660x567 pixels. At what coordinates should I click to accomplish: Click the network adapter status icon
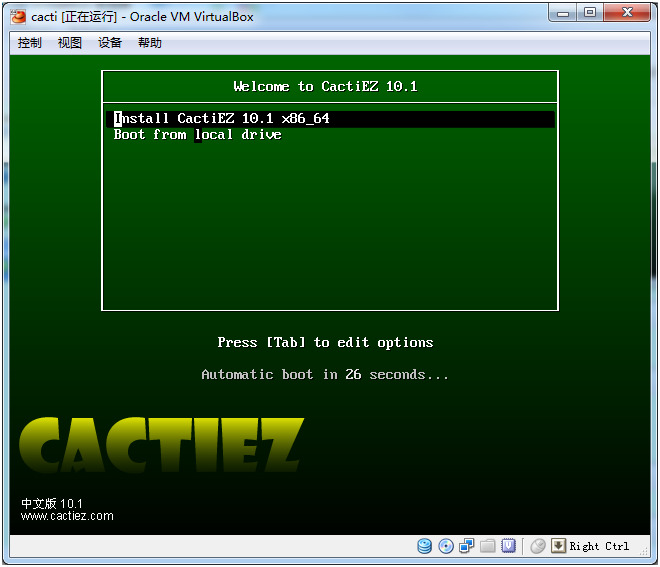coord(466,546)
